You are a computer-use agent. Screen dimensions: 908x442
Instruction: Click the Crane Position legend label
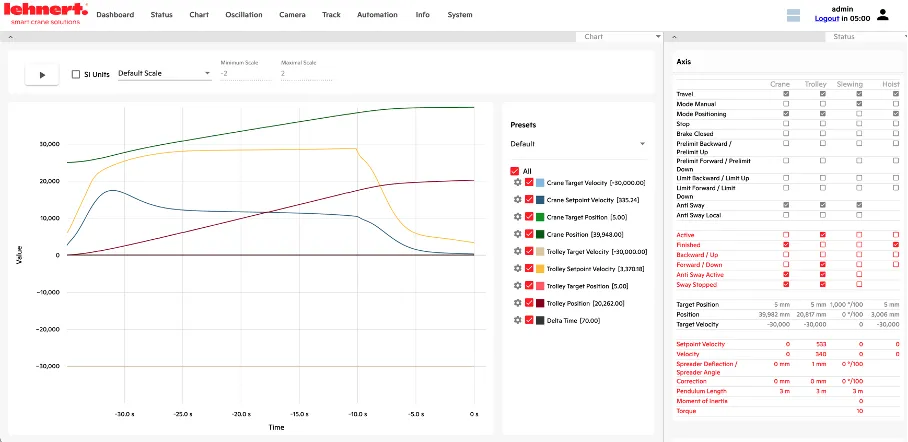[585, 235]
